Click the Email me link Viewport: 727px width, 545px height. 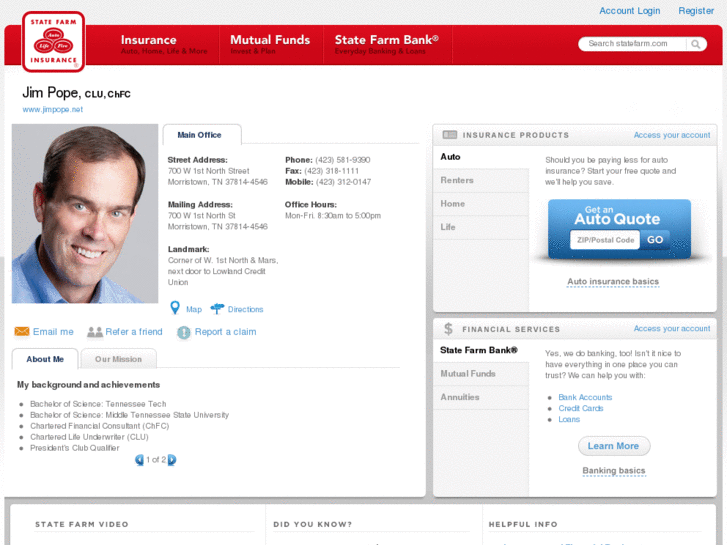[53, 332]
